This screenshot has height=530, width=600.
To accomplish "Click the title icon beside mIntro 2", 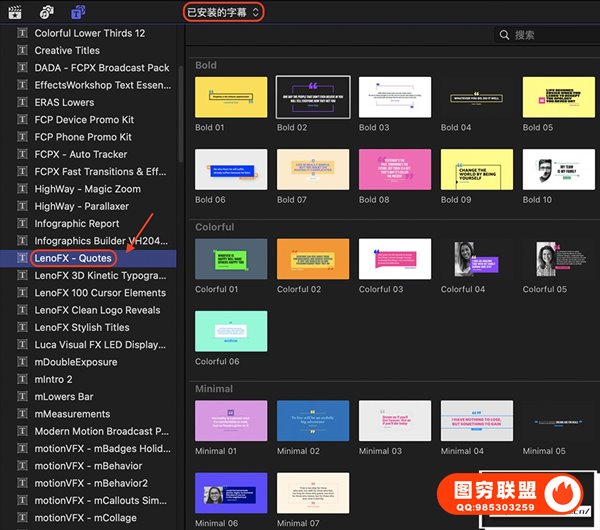I will pyautogui.click(x=23, y=379).
